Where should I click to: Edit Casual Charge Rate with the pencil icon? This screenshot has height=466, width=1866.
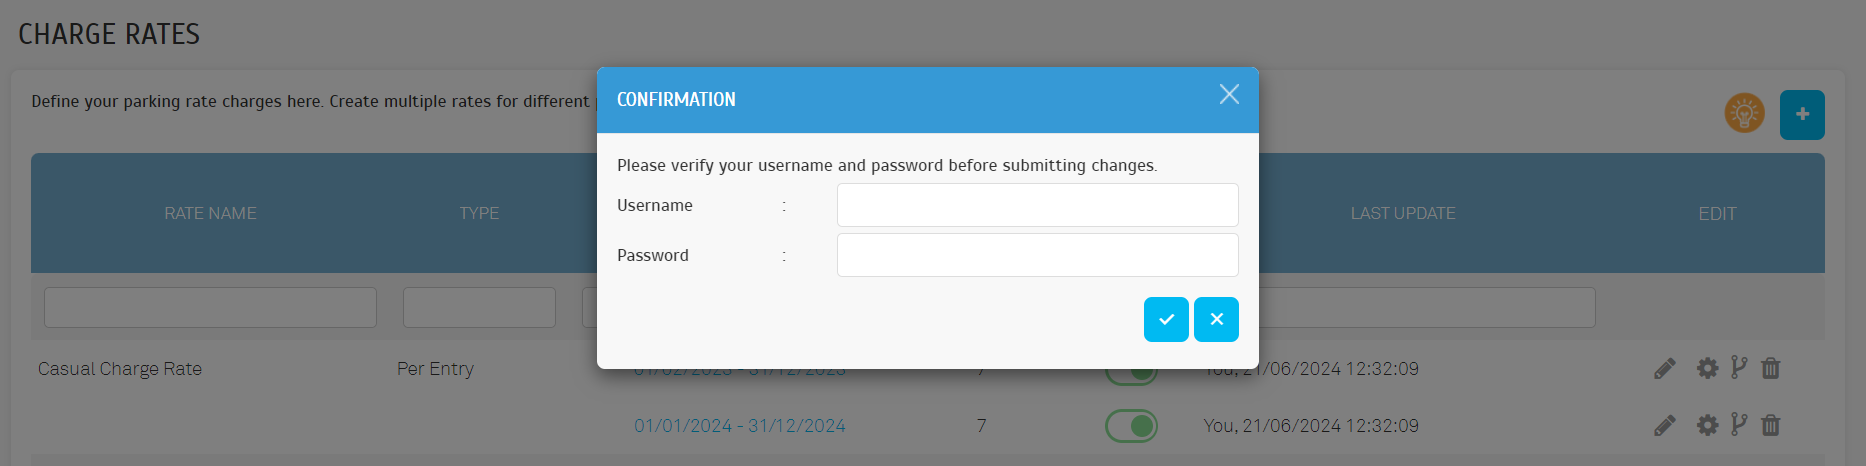[x=1665, y=369]
